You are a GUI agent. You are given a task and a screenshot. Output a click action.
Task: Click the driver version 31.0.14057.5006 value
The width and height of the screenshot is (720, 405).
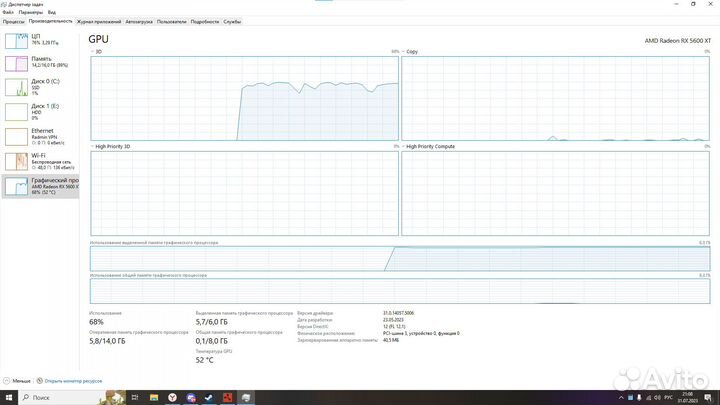tap(399, 313)
